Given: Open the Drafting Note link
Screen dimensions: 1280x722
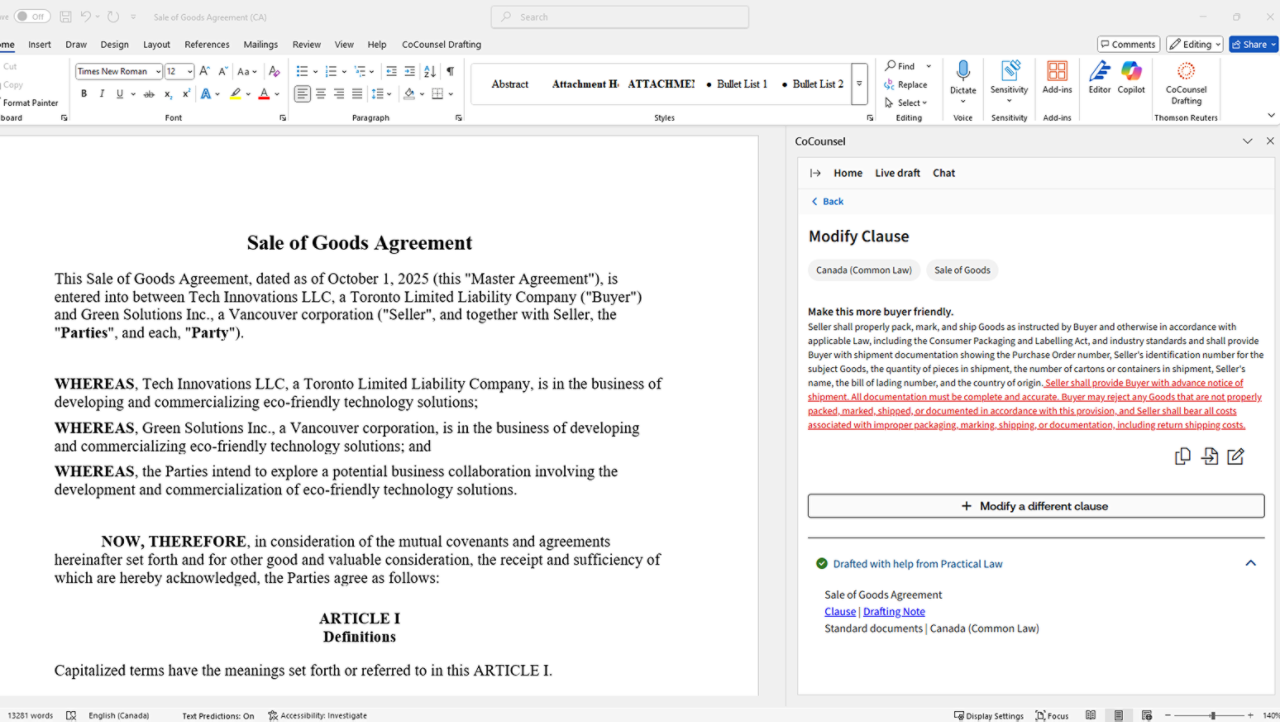Looking at the screenshot, I should pos(894,612).
